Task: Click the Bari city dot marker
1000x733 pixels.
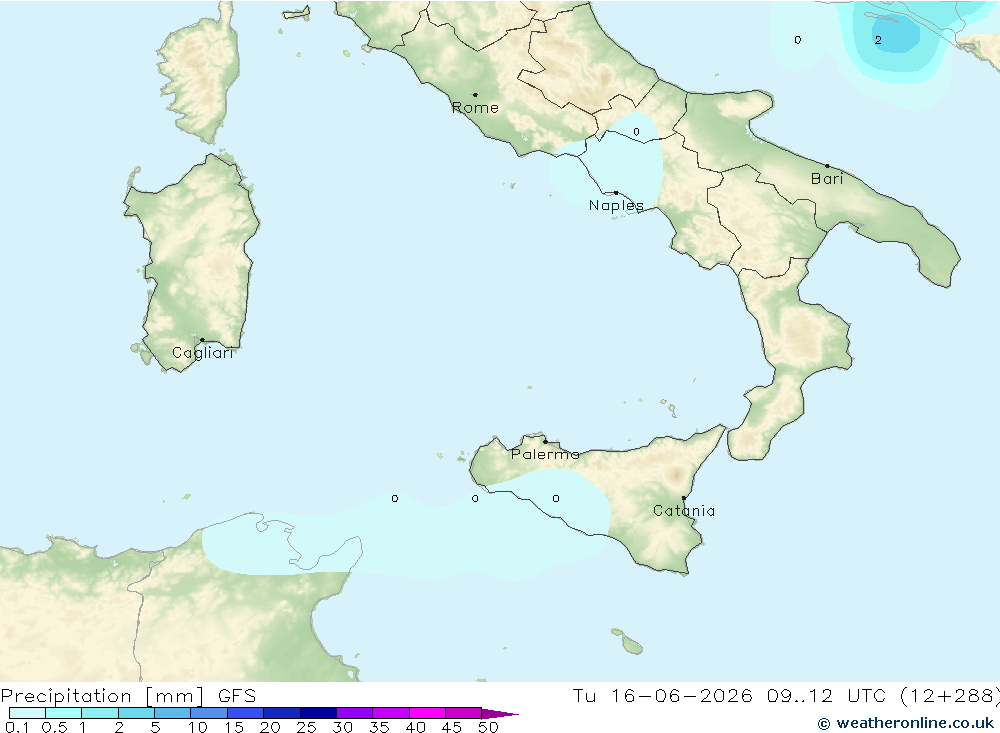Action: coord(827,166)
